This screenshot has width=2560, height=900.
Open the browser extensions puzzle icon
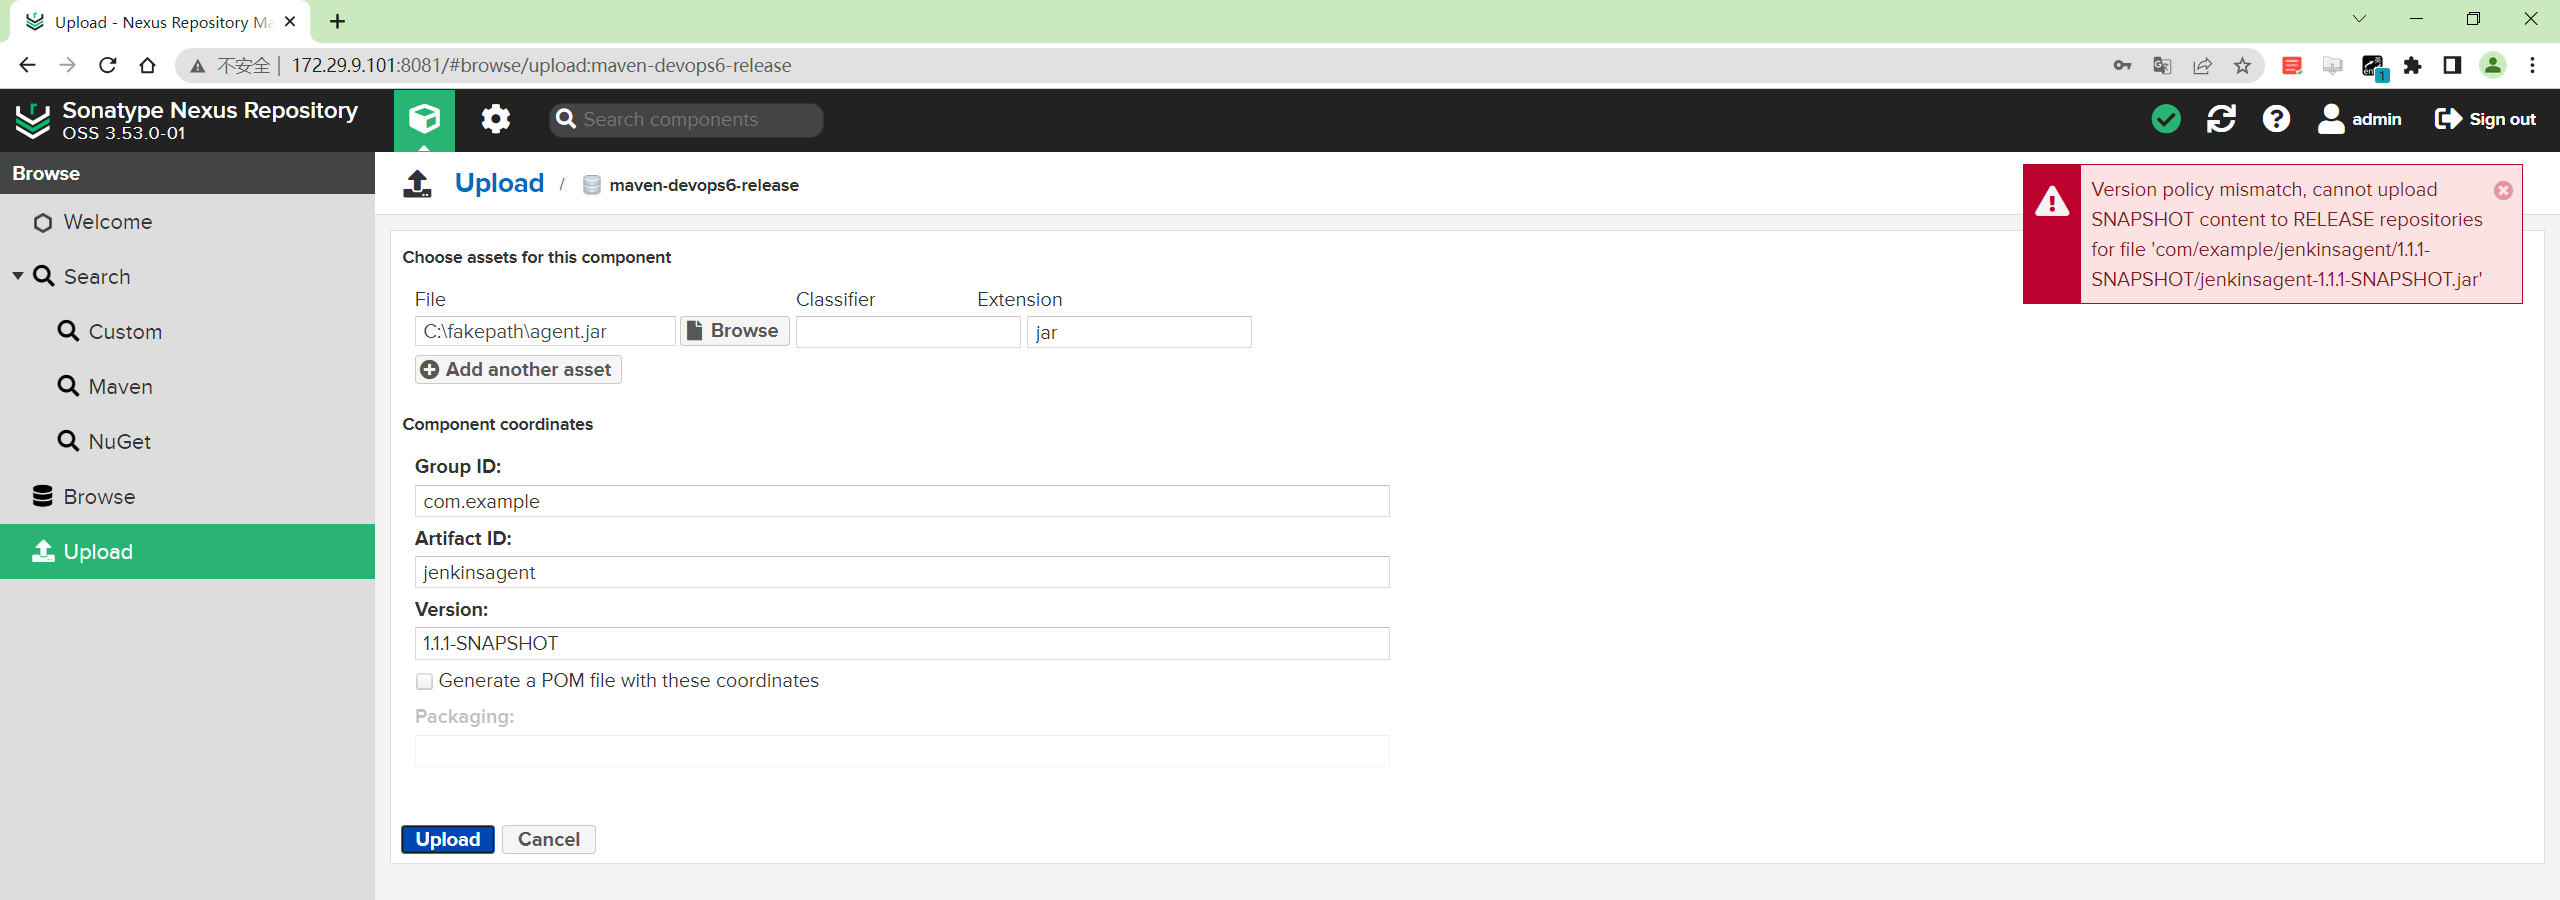coord(2413,65)
